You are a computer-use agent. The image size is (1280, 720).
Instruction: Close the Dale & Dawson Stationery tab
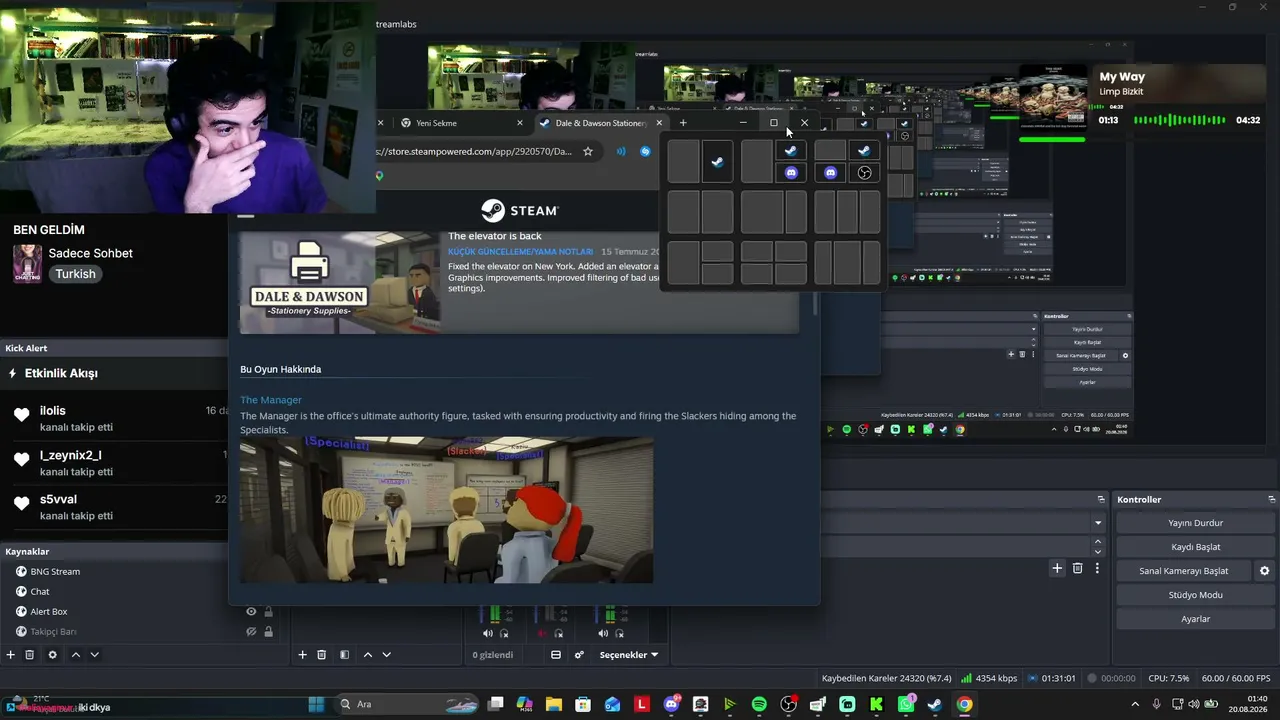[659, 123]
